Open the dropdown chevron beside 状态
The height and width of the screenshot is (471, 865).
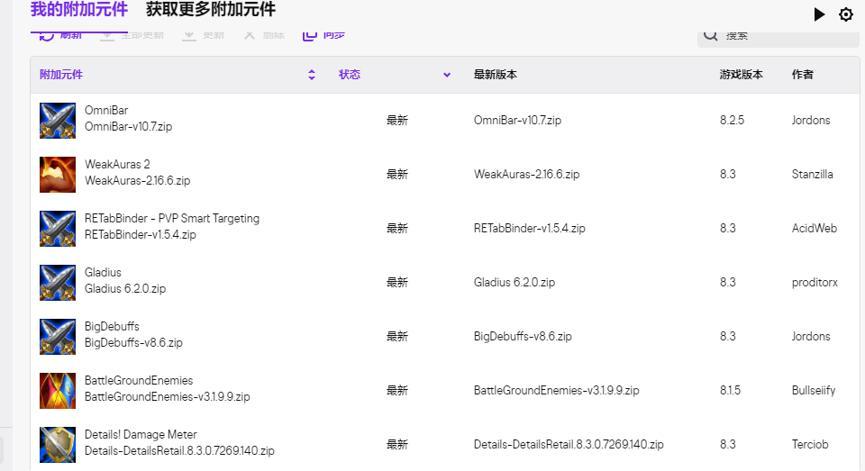(x=447, y=74)
